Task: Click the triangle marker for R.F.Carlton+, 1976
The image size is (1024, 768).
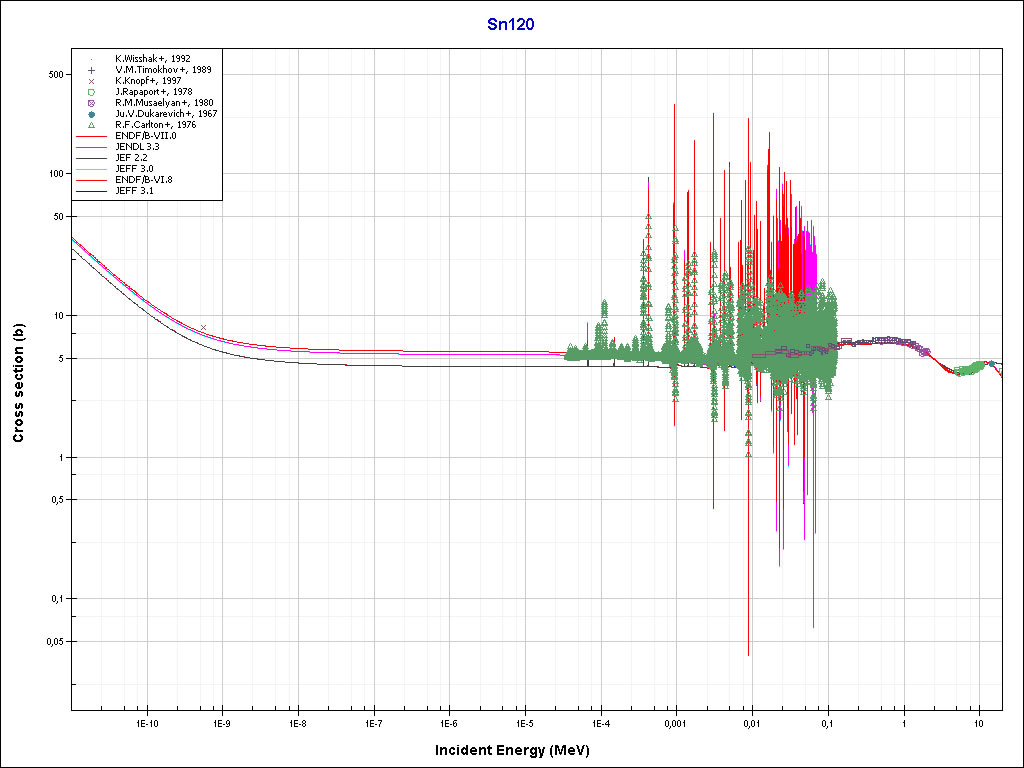Action: [x=91, y=125]
